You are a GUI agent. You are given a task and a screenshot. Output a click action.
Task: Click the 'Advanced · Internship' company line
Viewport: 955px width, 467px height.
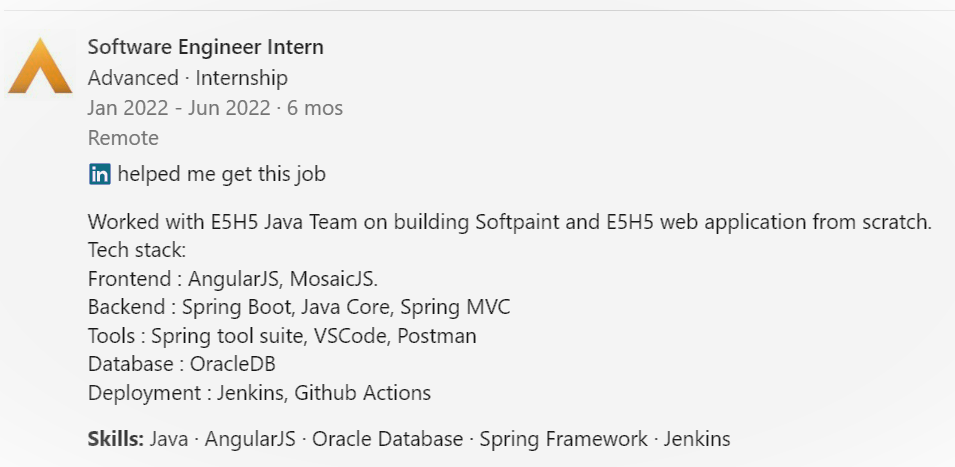point(188,78)
